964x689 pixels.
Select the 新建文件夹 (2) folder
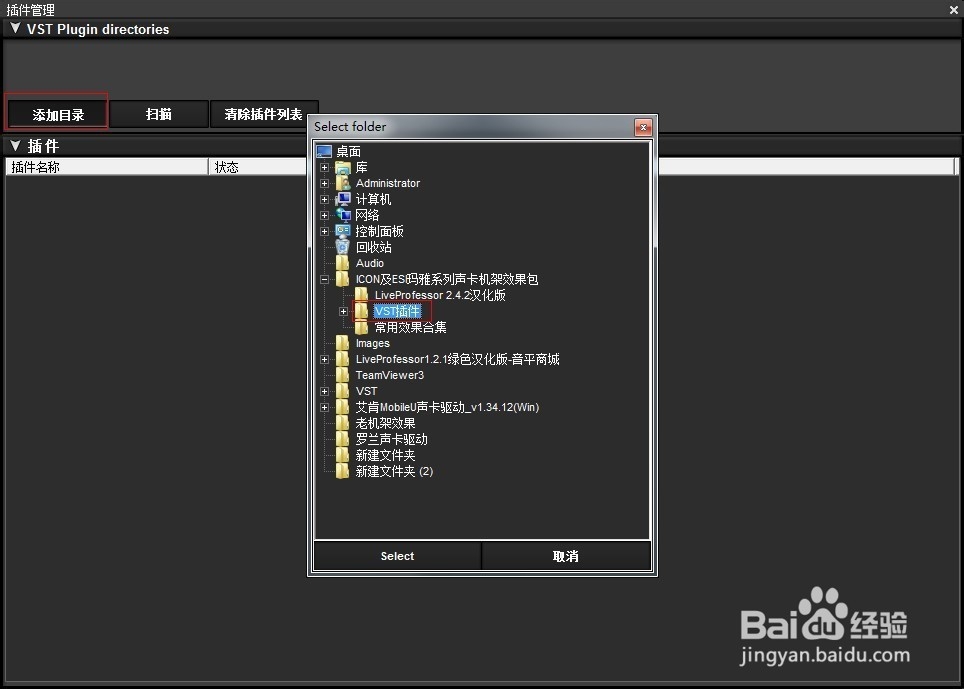coord(394,471)
